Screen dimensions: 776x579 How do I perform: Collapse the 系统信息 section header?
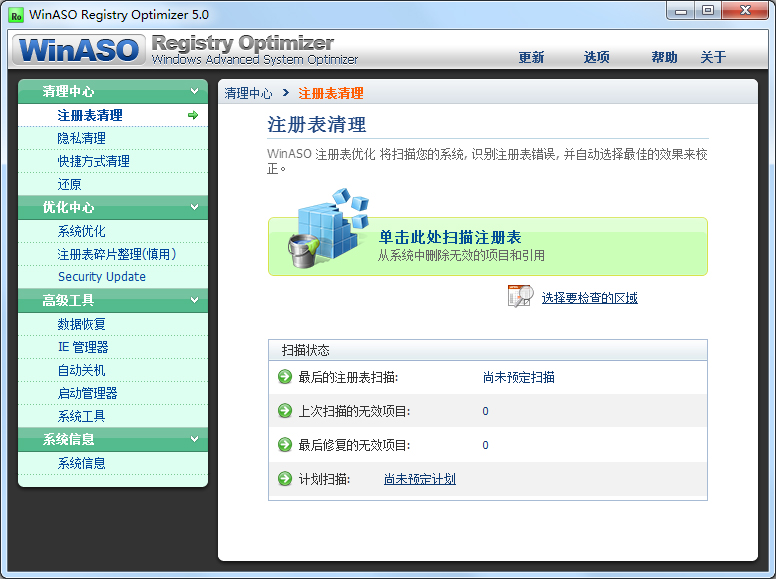[193, 439]
